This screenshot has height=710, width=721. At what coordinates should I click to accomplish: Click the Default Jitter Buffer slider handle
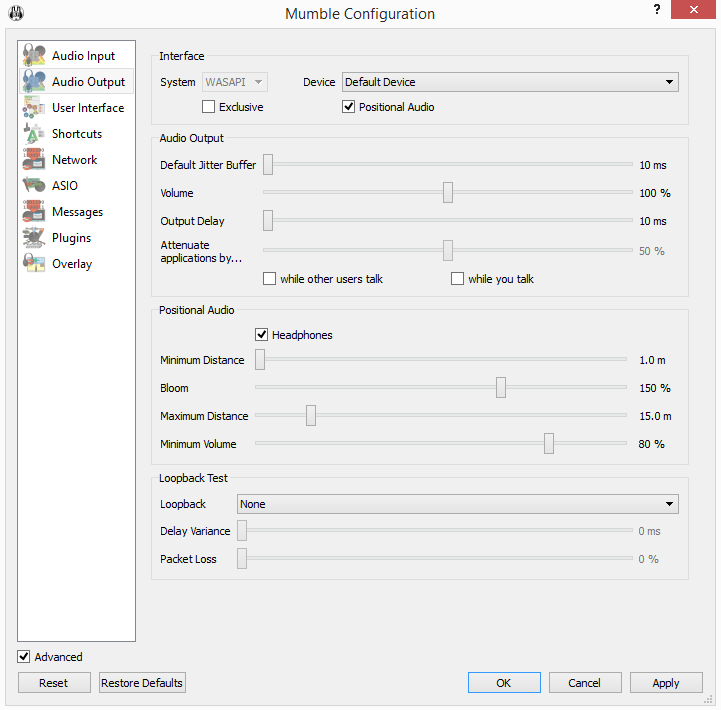click(x=268, y=165)
